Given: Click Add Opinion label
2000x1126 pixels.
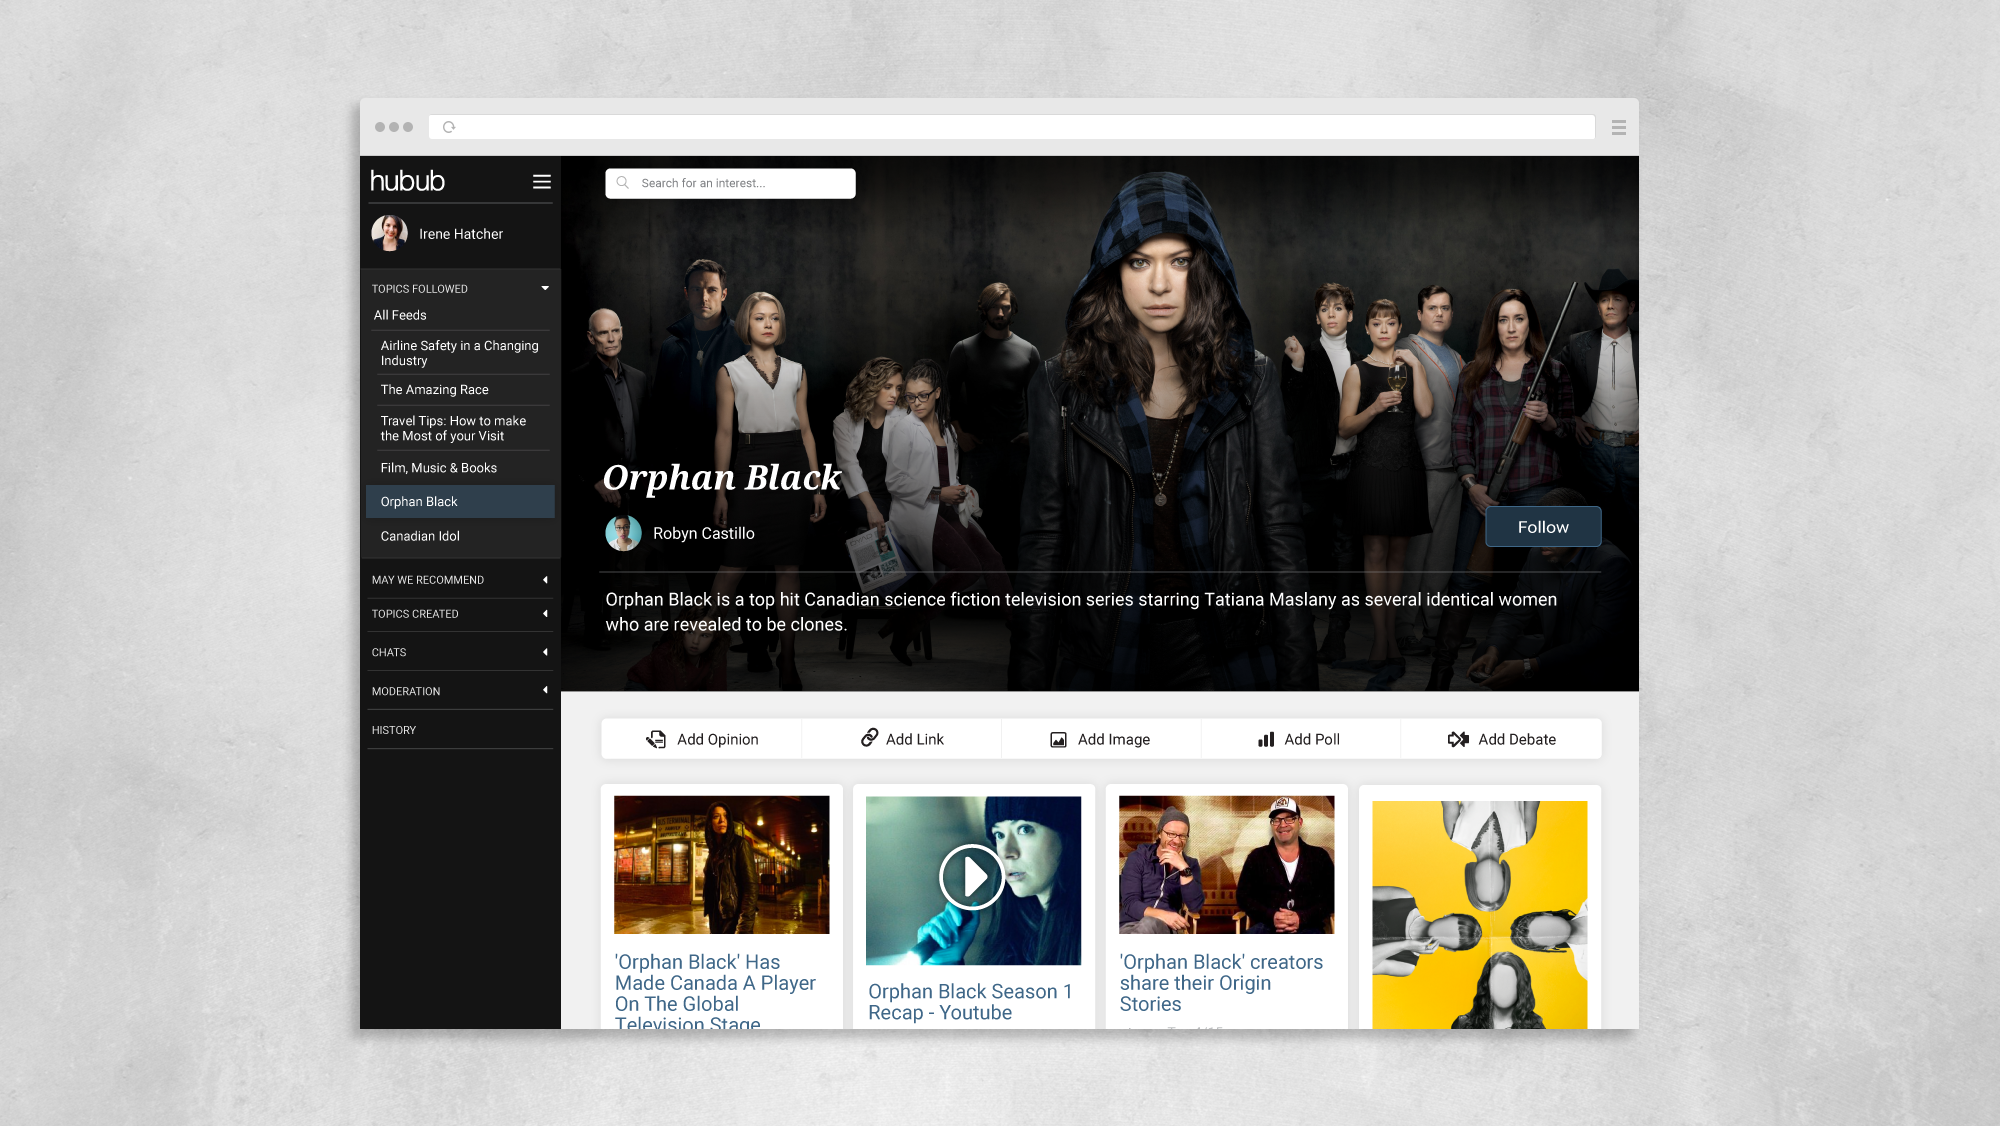Looking at the screenshot, I should coord(717,739).
